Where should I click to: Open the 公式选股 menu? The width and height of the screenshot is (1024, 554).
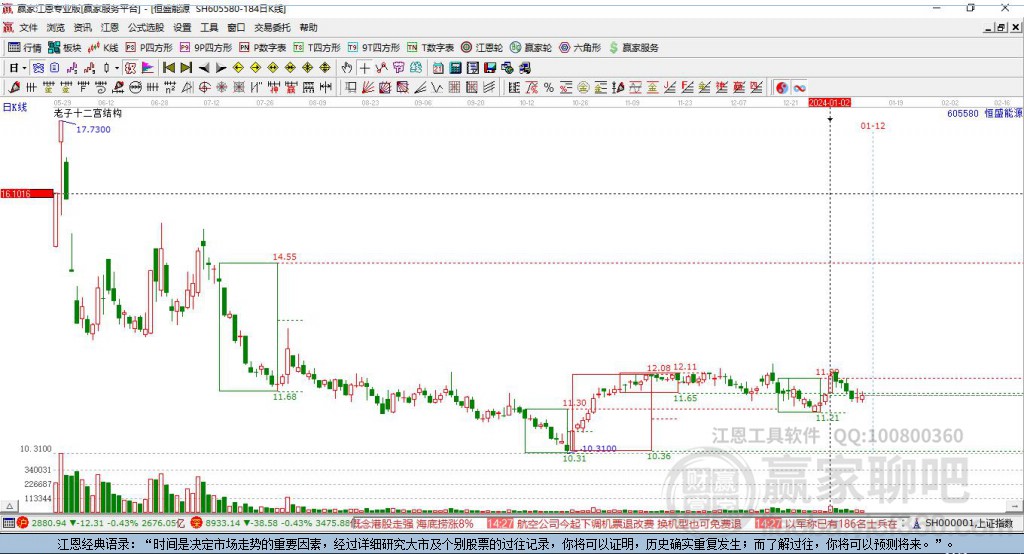tap(146, 27)
